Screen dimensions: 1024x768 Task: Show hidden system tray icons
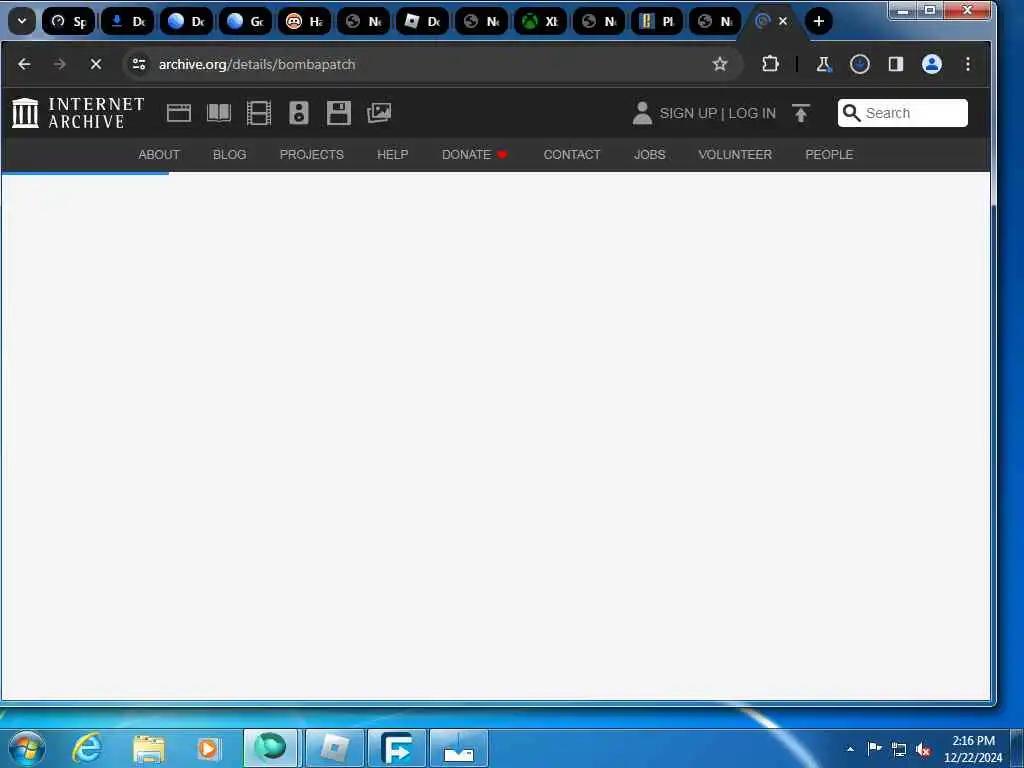coord(850,749)
